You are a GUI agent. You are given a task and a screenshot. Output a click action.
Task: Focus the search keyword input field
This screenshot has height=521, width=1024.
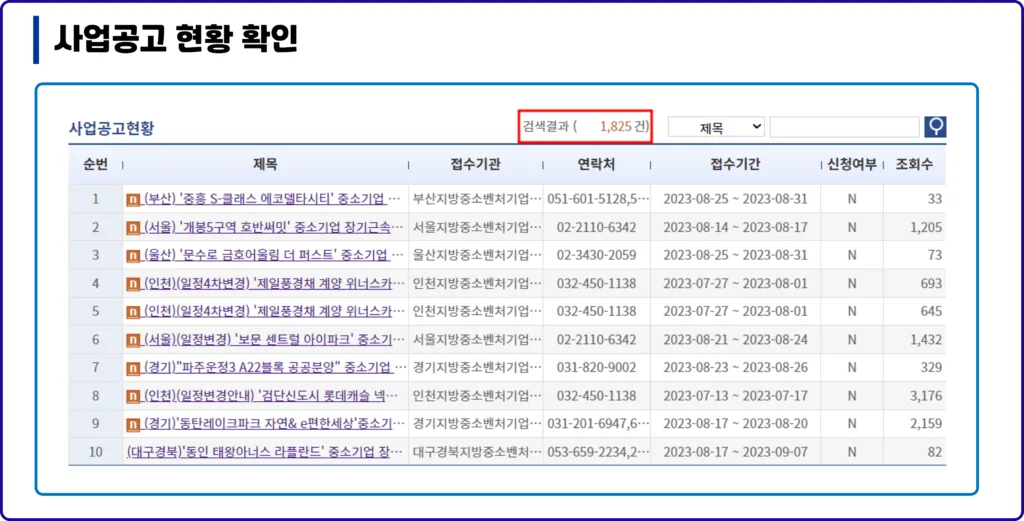pyautogui.click(x=844, y=127)
